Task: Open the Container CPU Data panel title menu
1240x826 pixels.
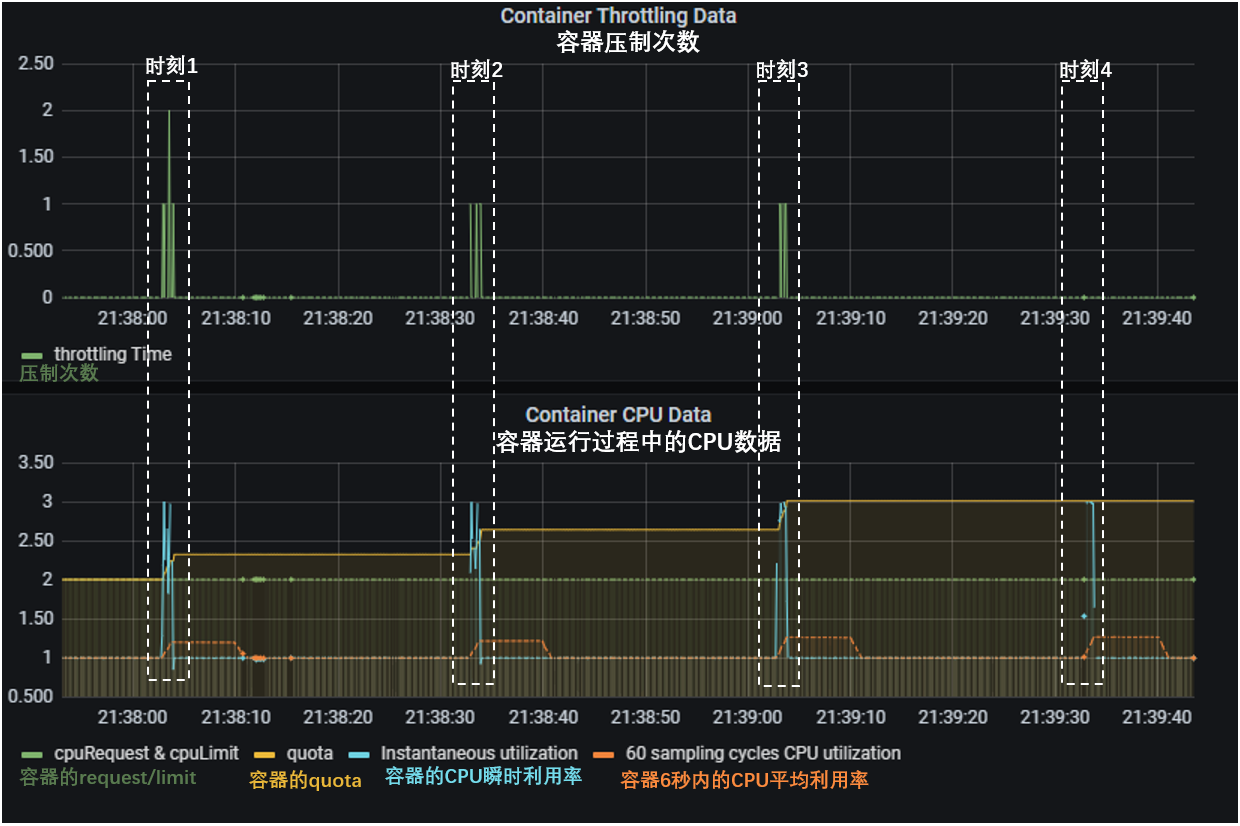Action: click(x=618, y=414)
